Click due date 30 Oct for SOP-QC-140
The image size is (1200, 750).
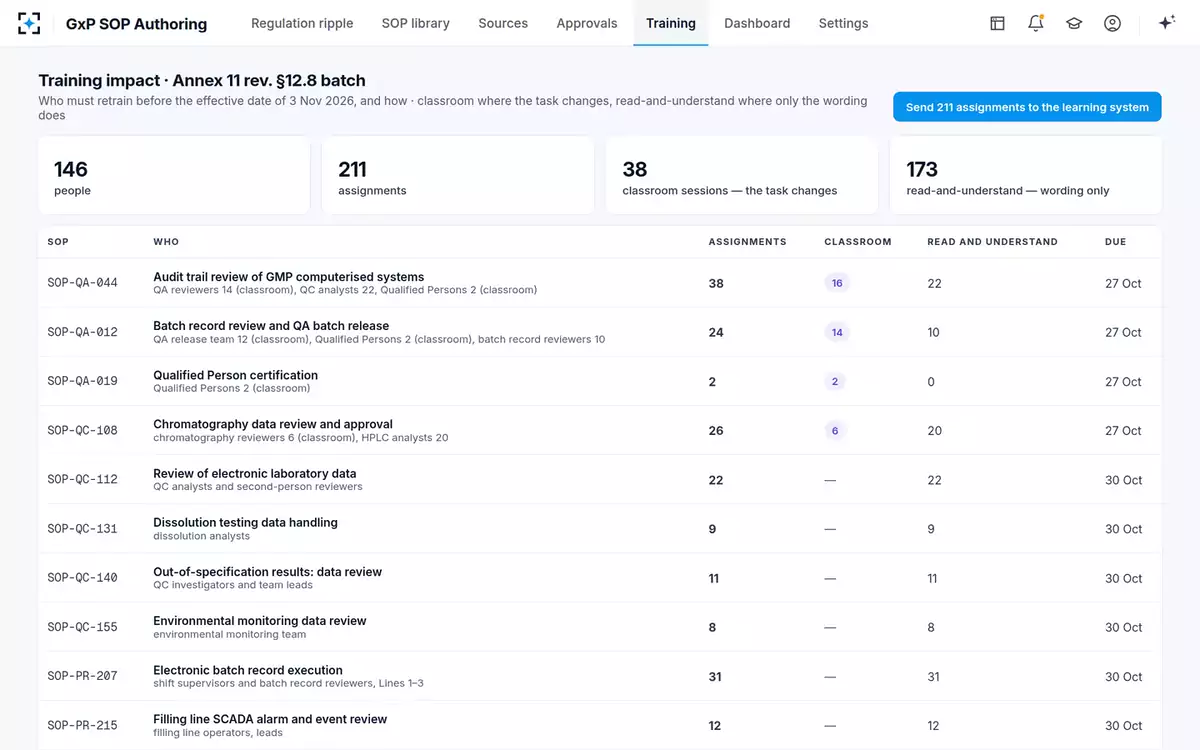point(1124,578)
